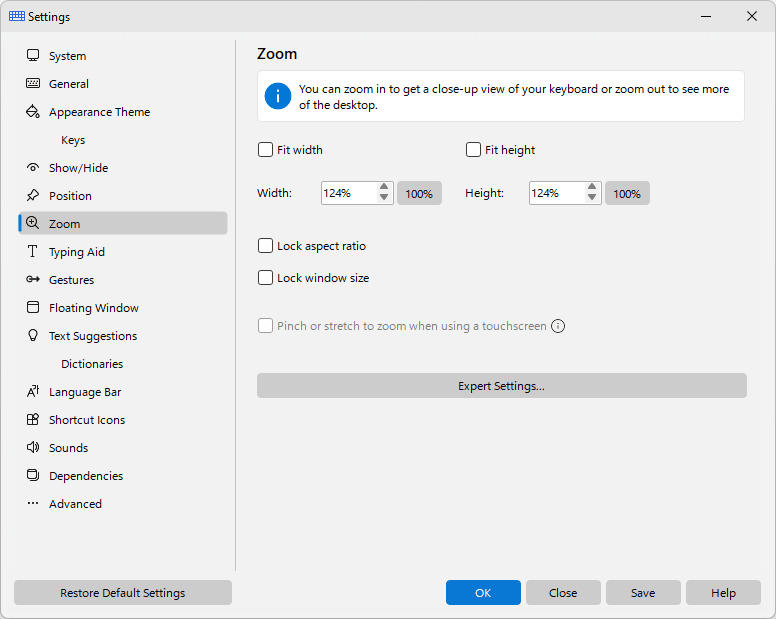Open the General settings page
Screen dimensions: 776x619
123,84
